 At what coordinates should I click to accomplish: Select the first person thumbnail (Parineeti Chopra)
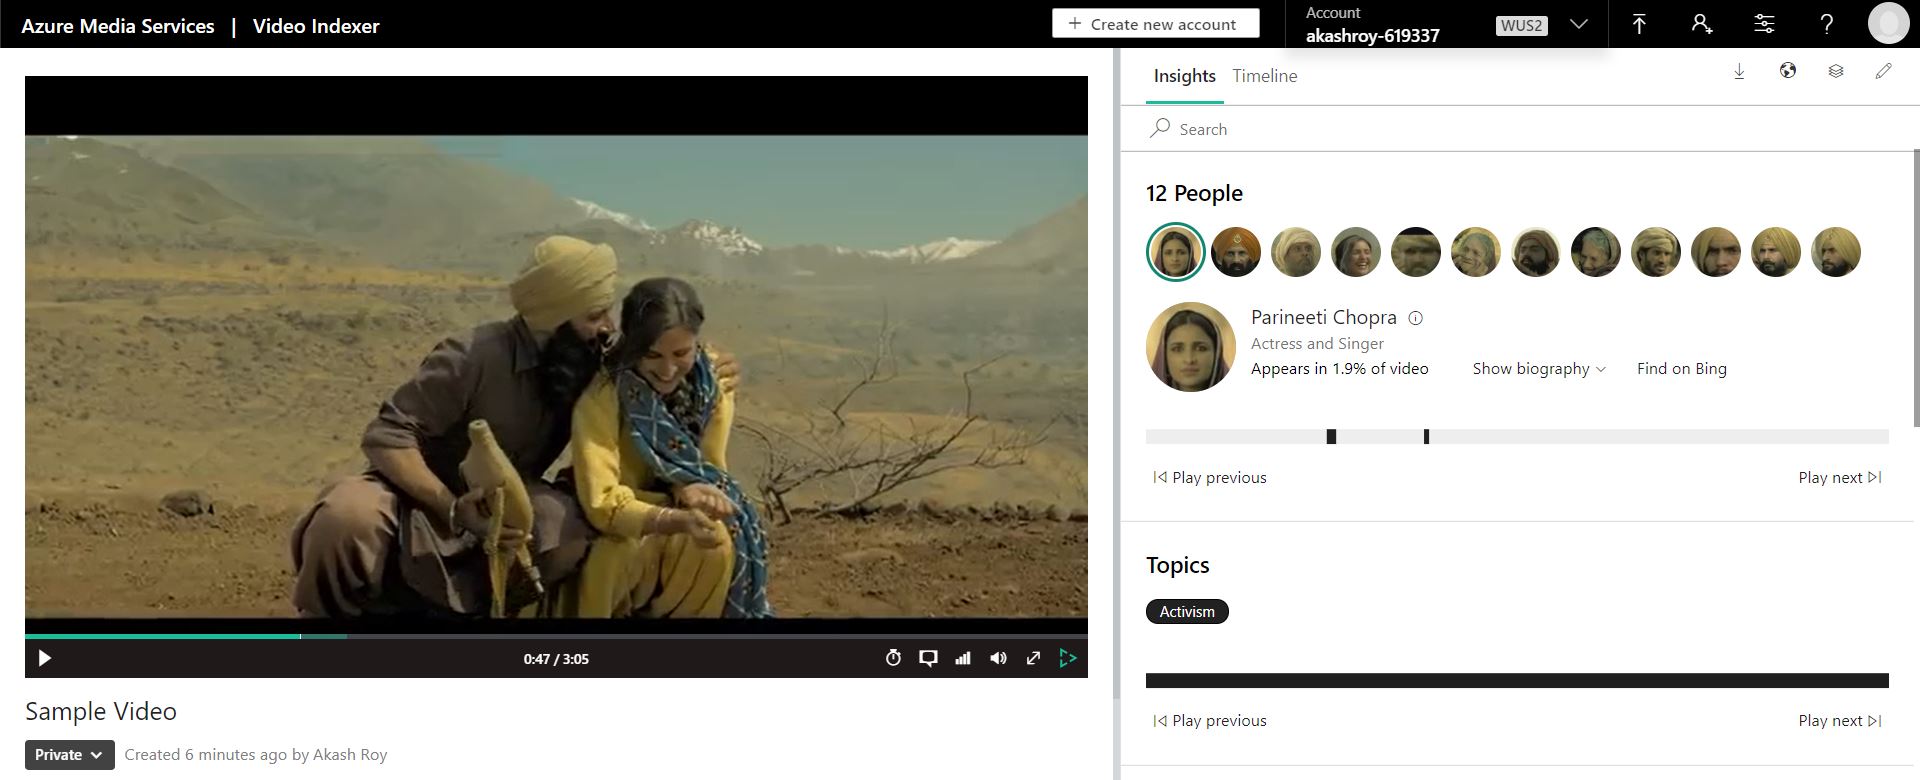(1176, 252)
